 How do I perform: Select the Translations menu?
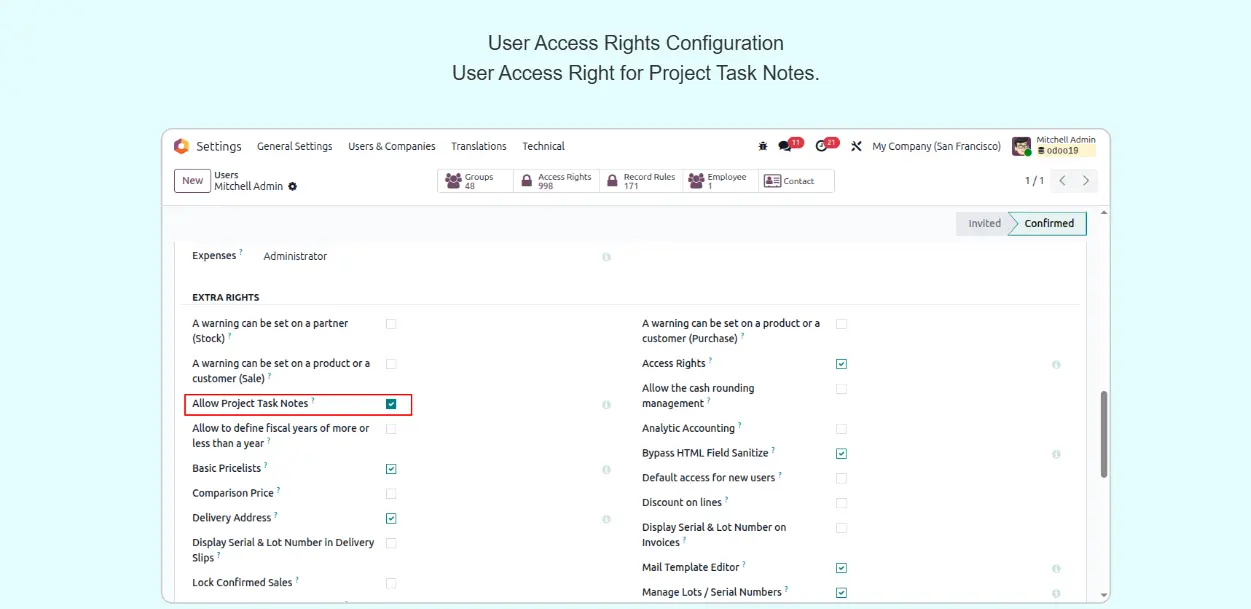point(478,146)
